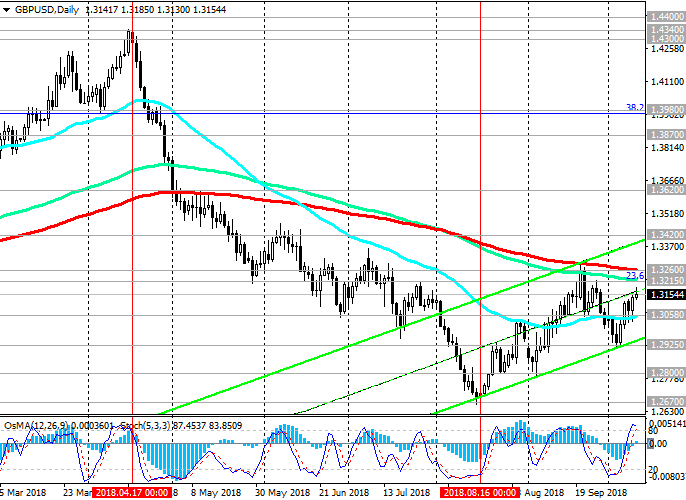Click the 1.32600 level price label
The width and height of the screenshot is (686, 500).
[x=667, y=269]
